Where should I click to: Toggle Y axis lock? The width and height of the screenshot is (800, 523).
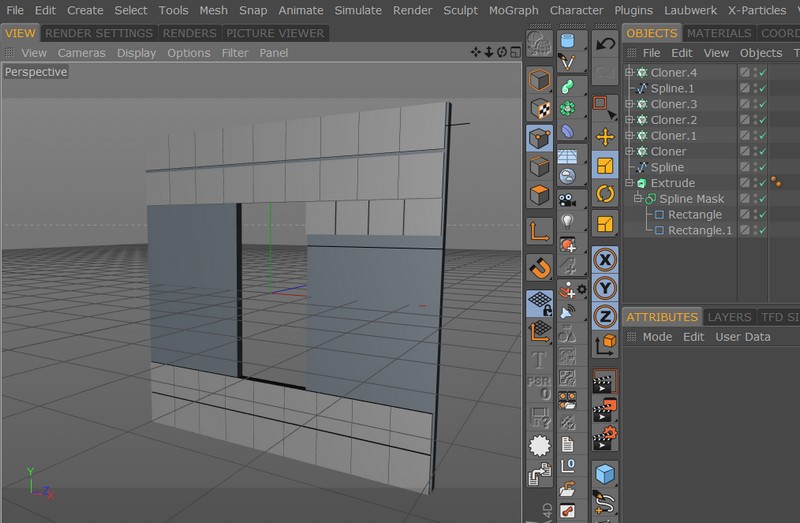click(605, 288)
